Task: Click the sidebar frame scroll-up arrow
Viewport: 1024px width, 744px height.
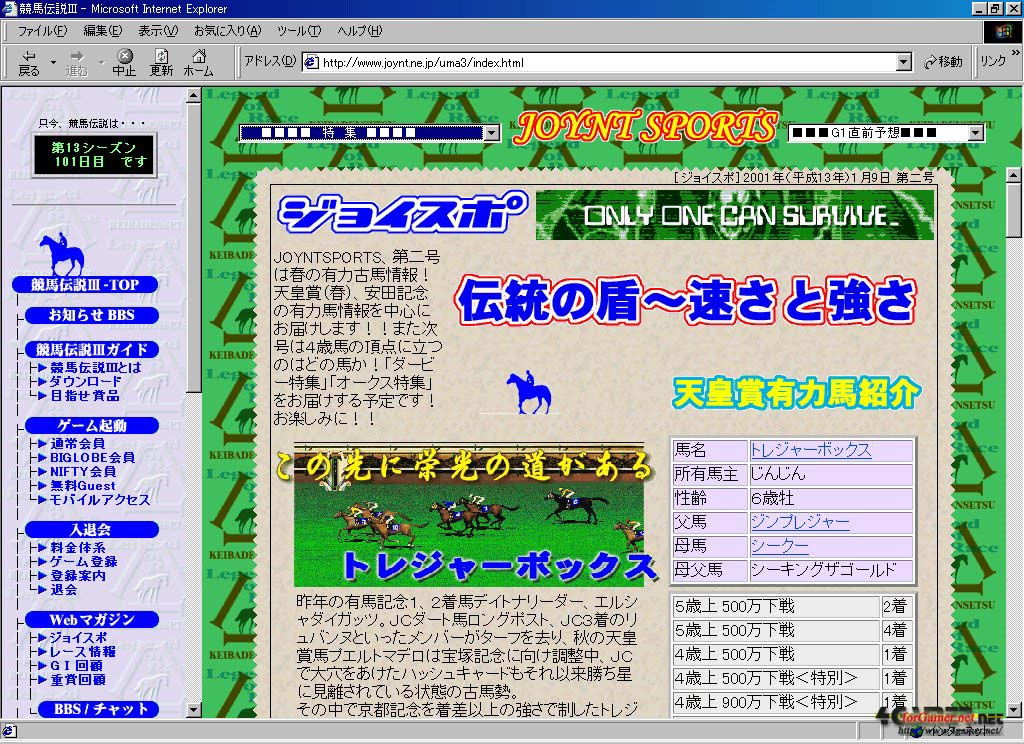Action: [x=193, y=95]
